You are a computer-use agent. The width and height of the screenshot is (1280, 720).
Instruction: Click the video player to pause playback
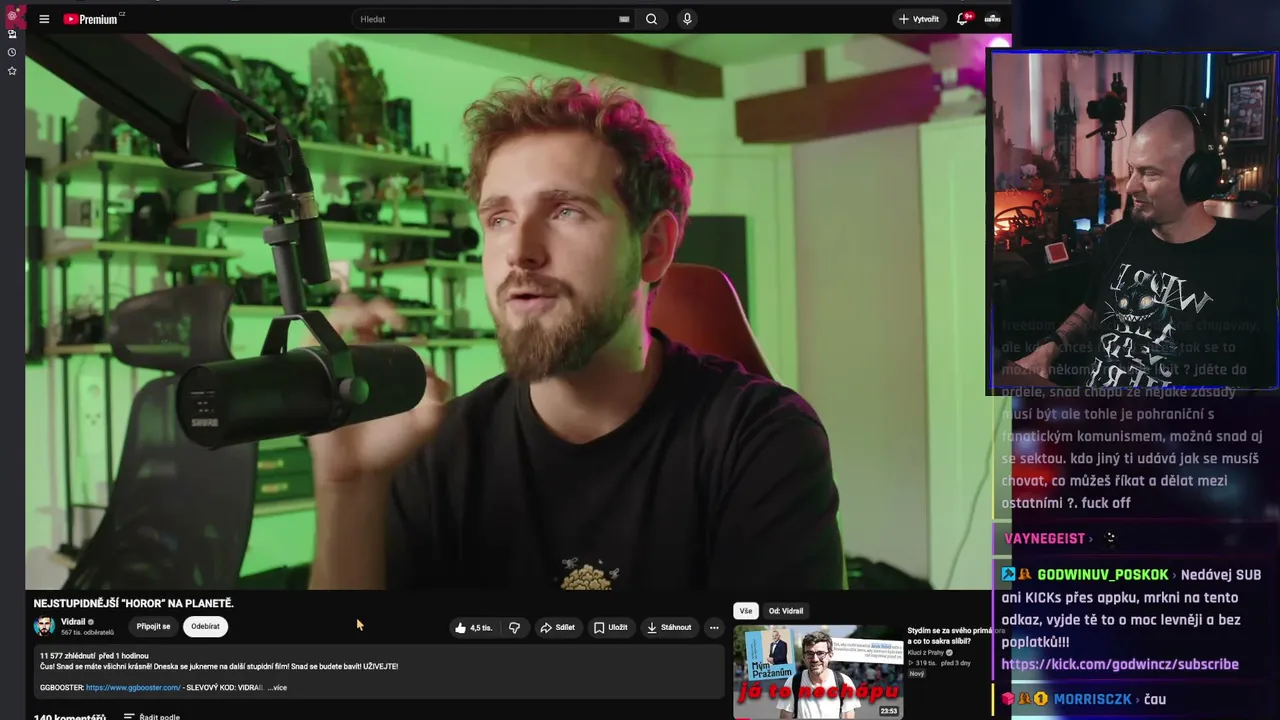click(505, 311)
